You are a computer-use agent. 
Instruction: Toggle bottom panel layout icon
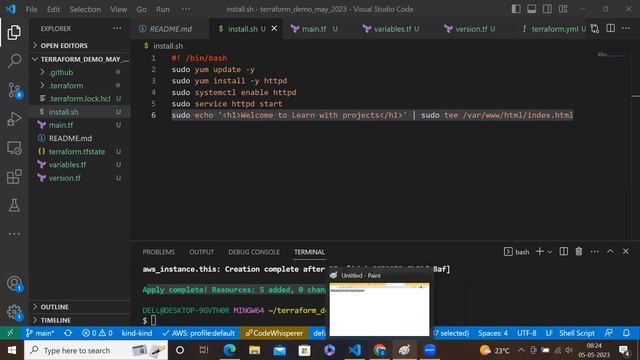[x=531, y=9]
